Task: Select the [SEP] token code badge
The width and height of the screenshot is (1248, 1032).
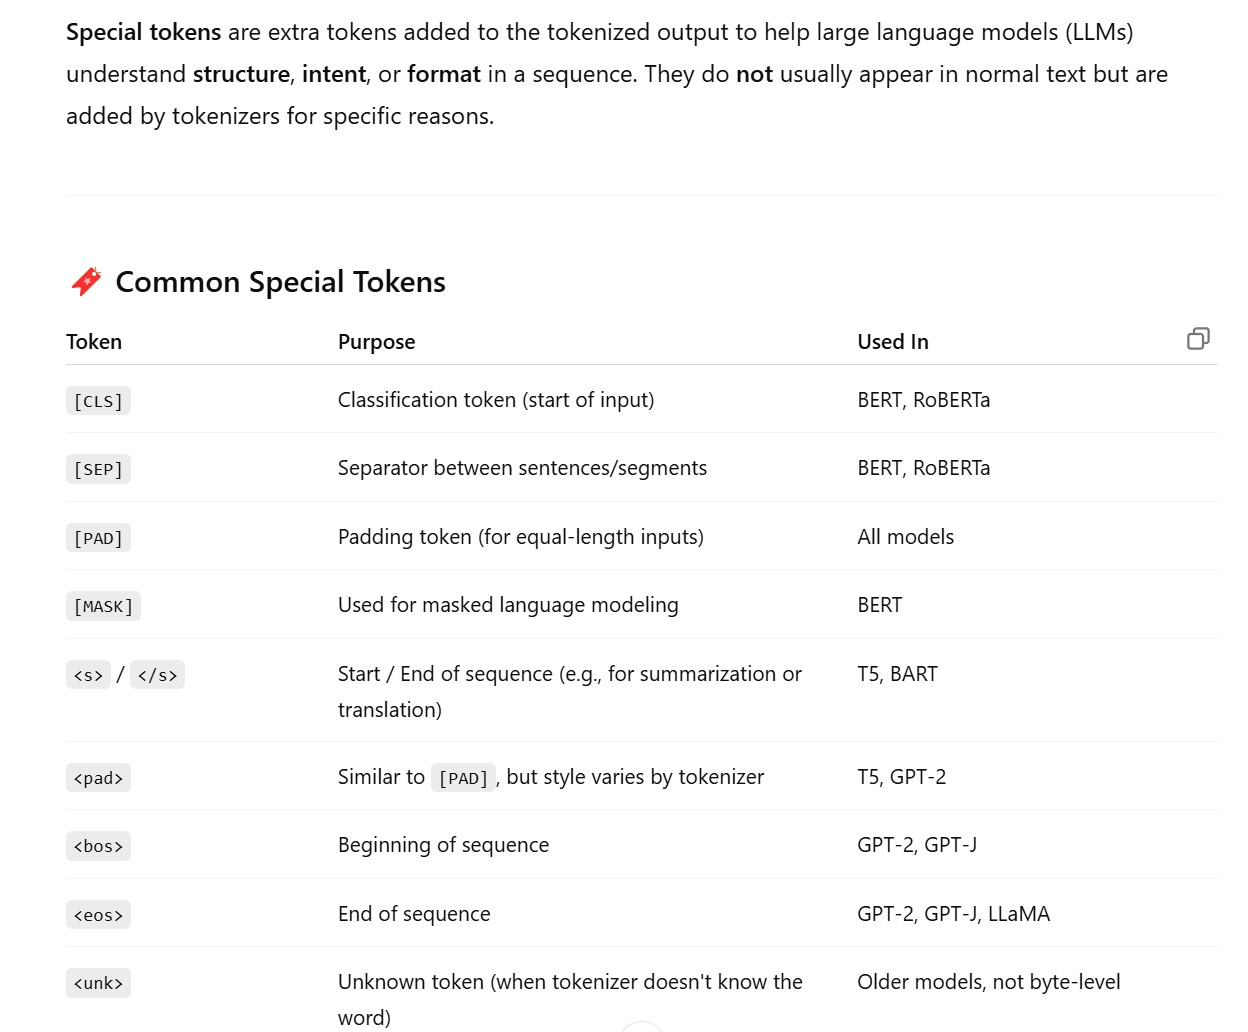Action: coord(98,469)
